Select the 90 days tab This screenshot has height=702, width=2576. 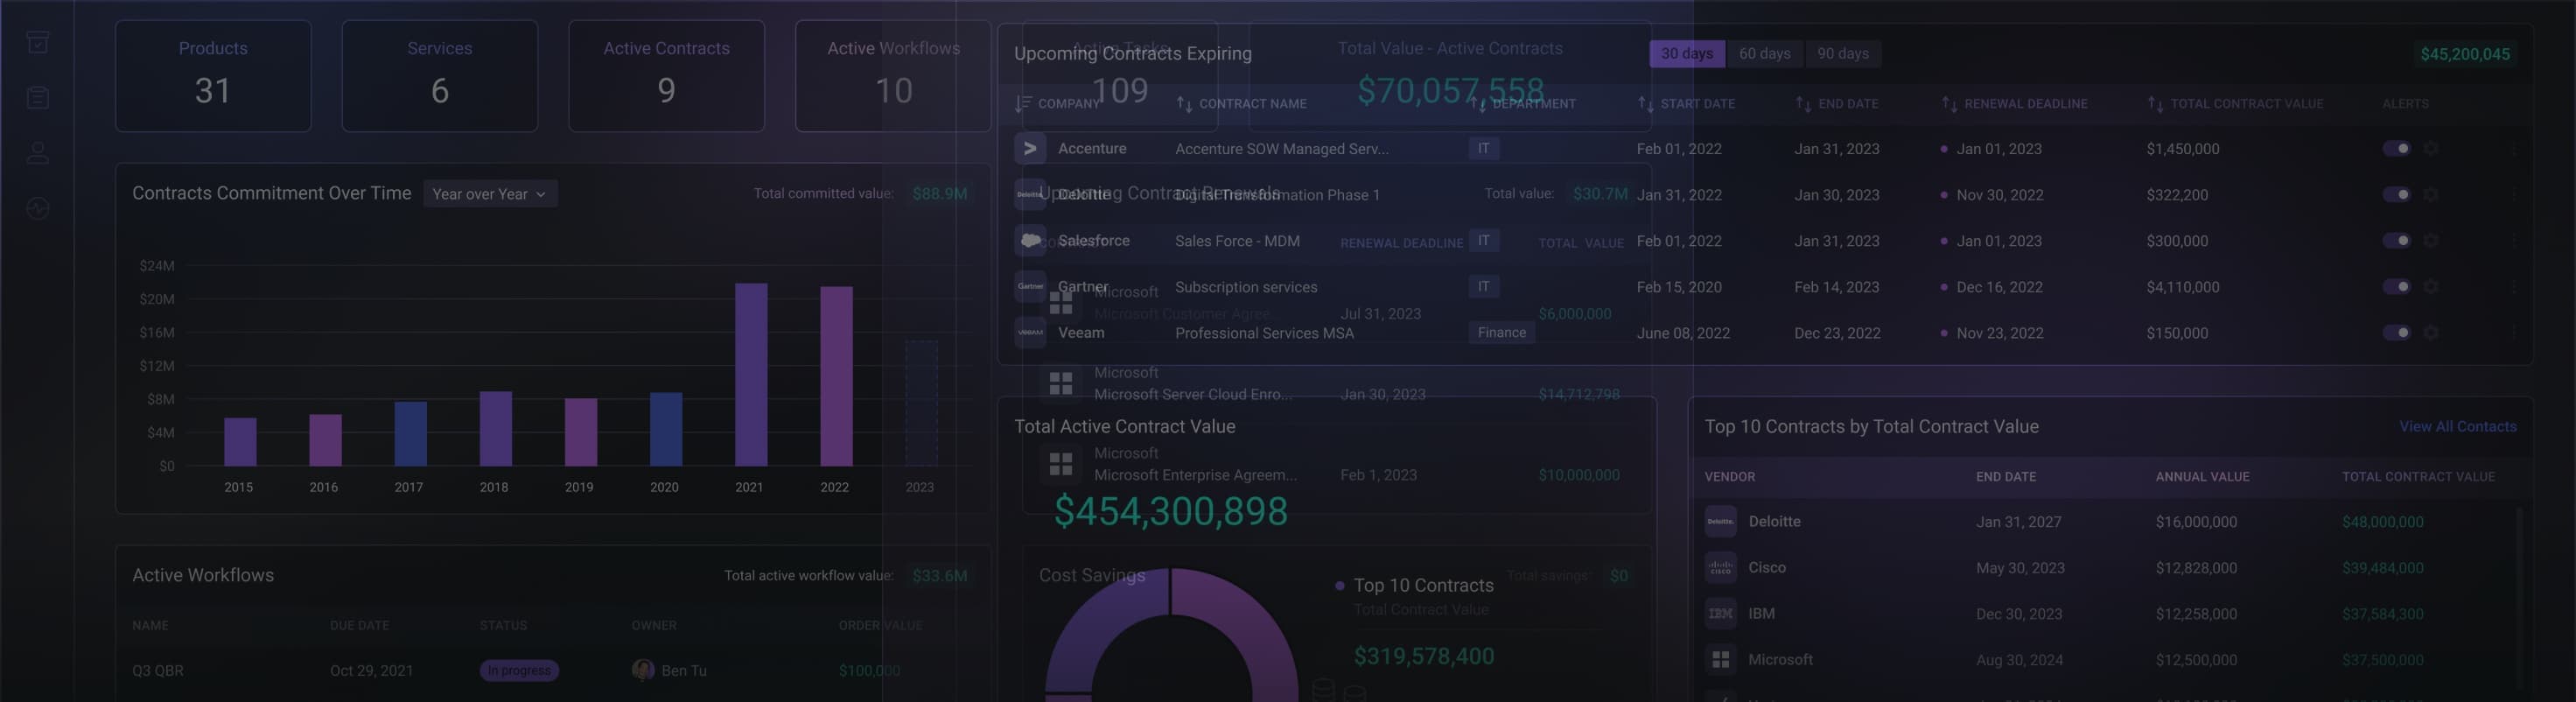click(x=1842, y=54)
